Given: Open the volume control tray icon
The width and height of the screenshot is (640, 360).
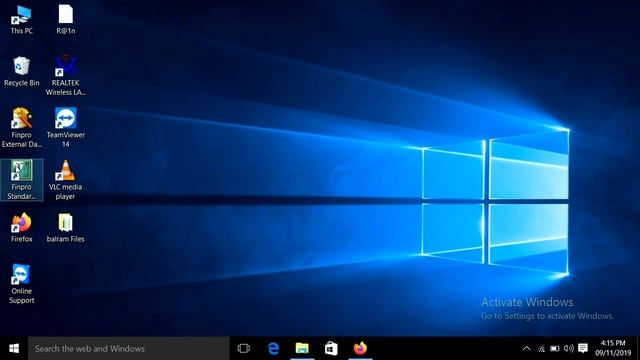Looking at the screenshot, I should [569, 349].
